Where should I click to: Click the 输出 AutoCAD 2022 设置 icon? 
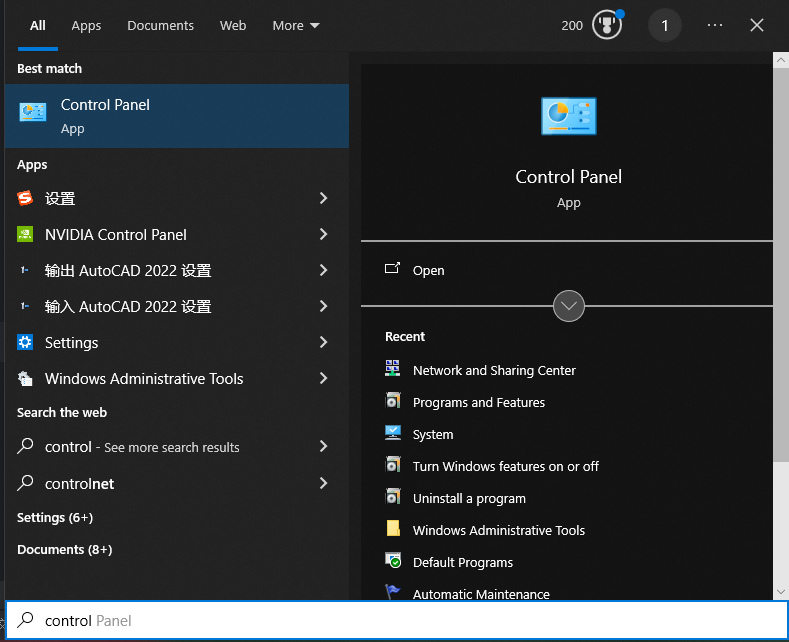[x=24, y=270]
